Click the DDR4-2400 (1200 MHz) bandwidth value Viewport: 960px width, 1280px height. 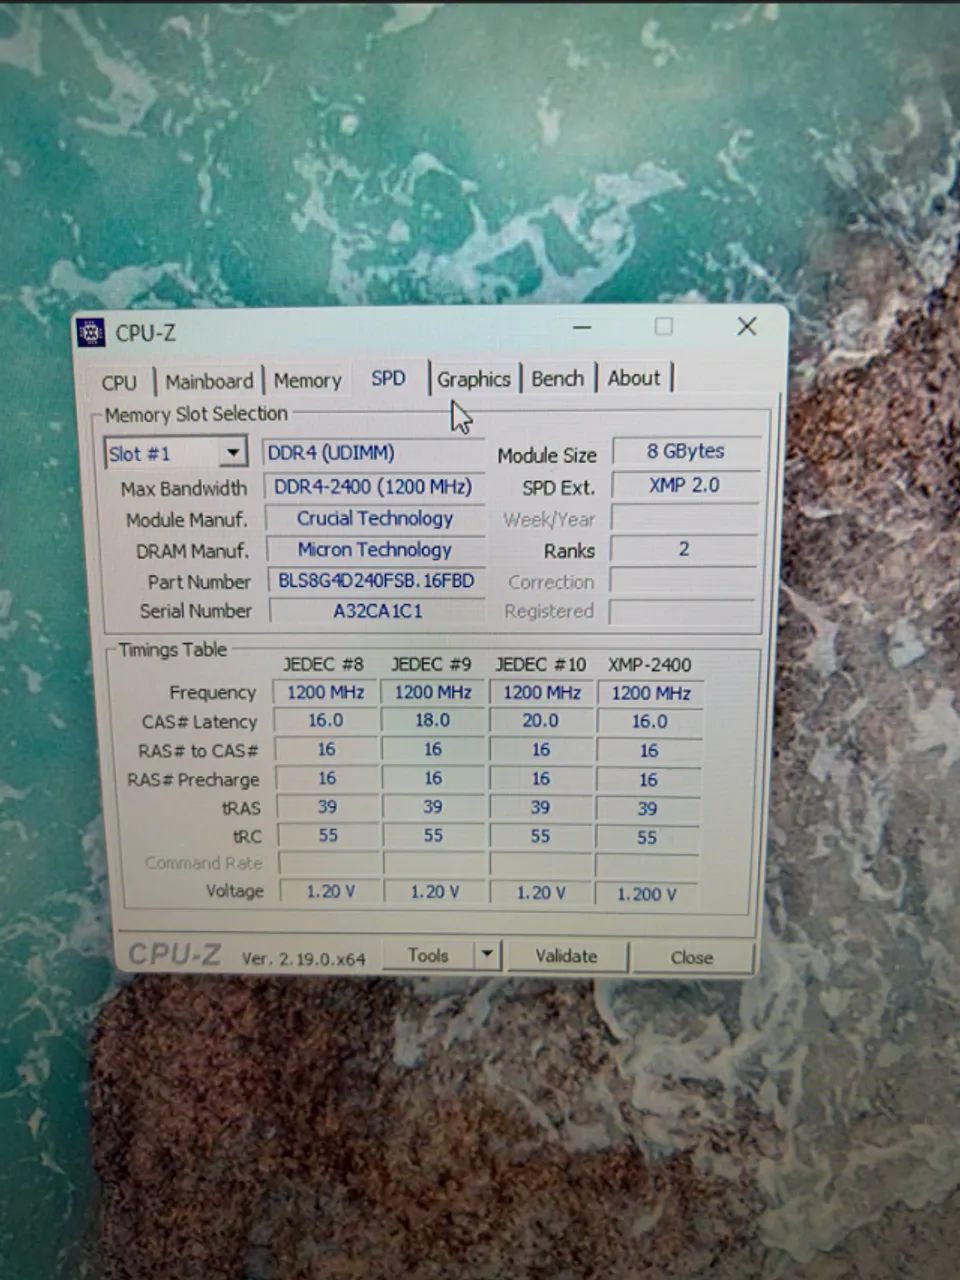click(374, 487)
